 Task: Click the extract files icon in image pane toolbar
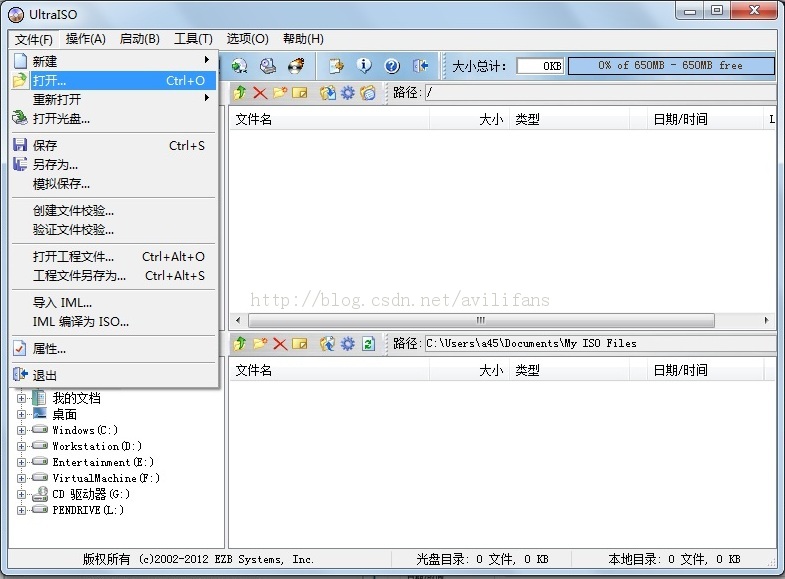point(328,93)
